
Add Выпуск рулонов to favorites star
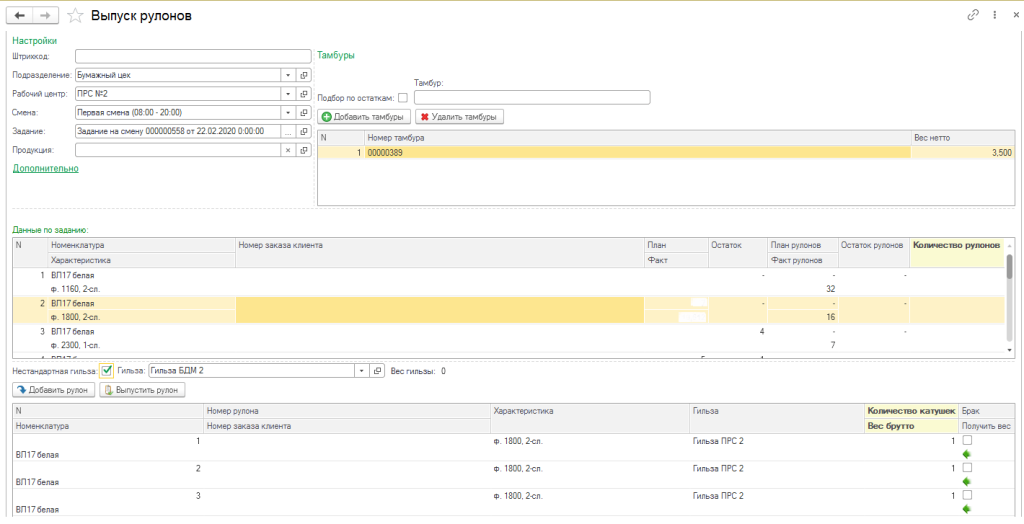76,16
